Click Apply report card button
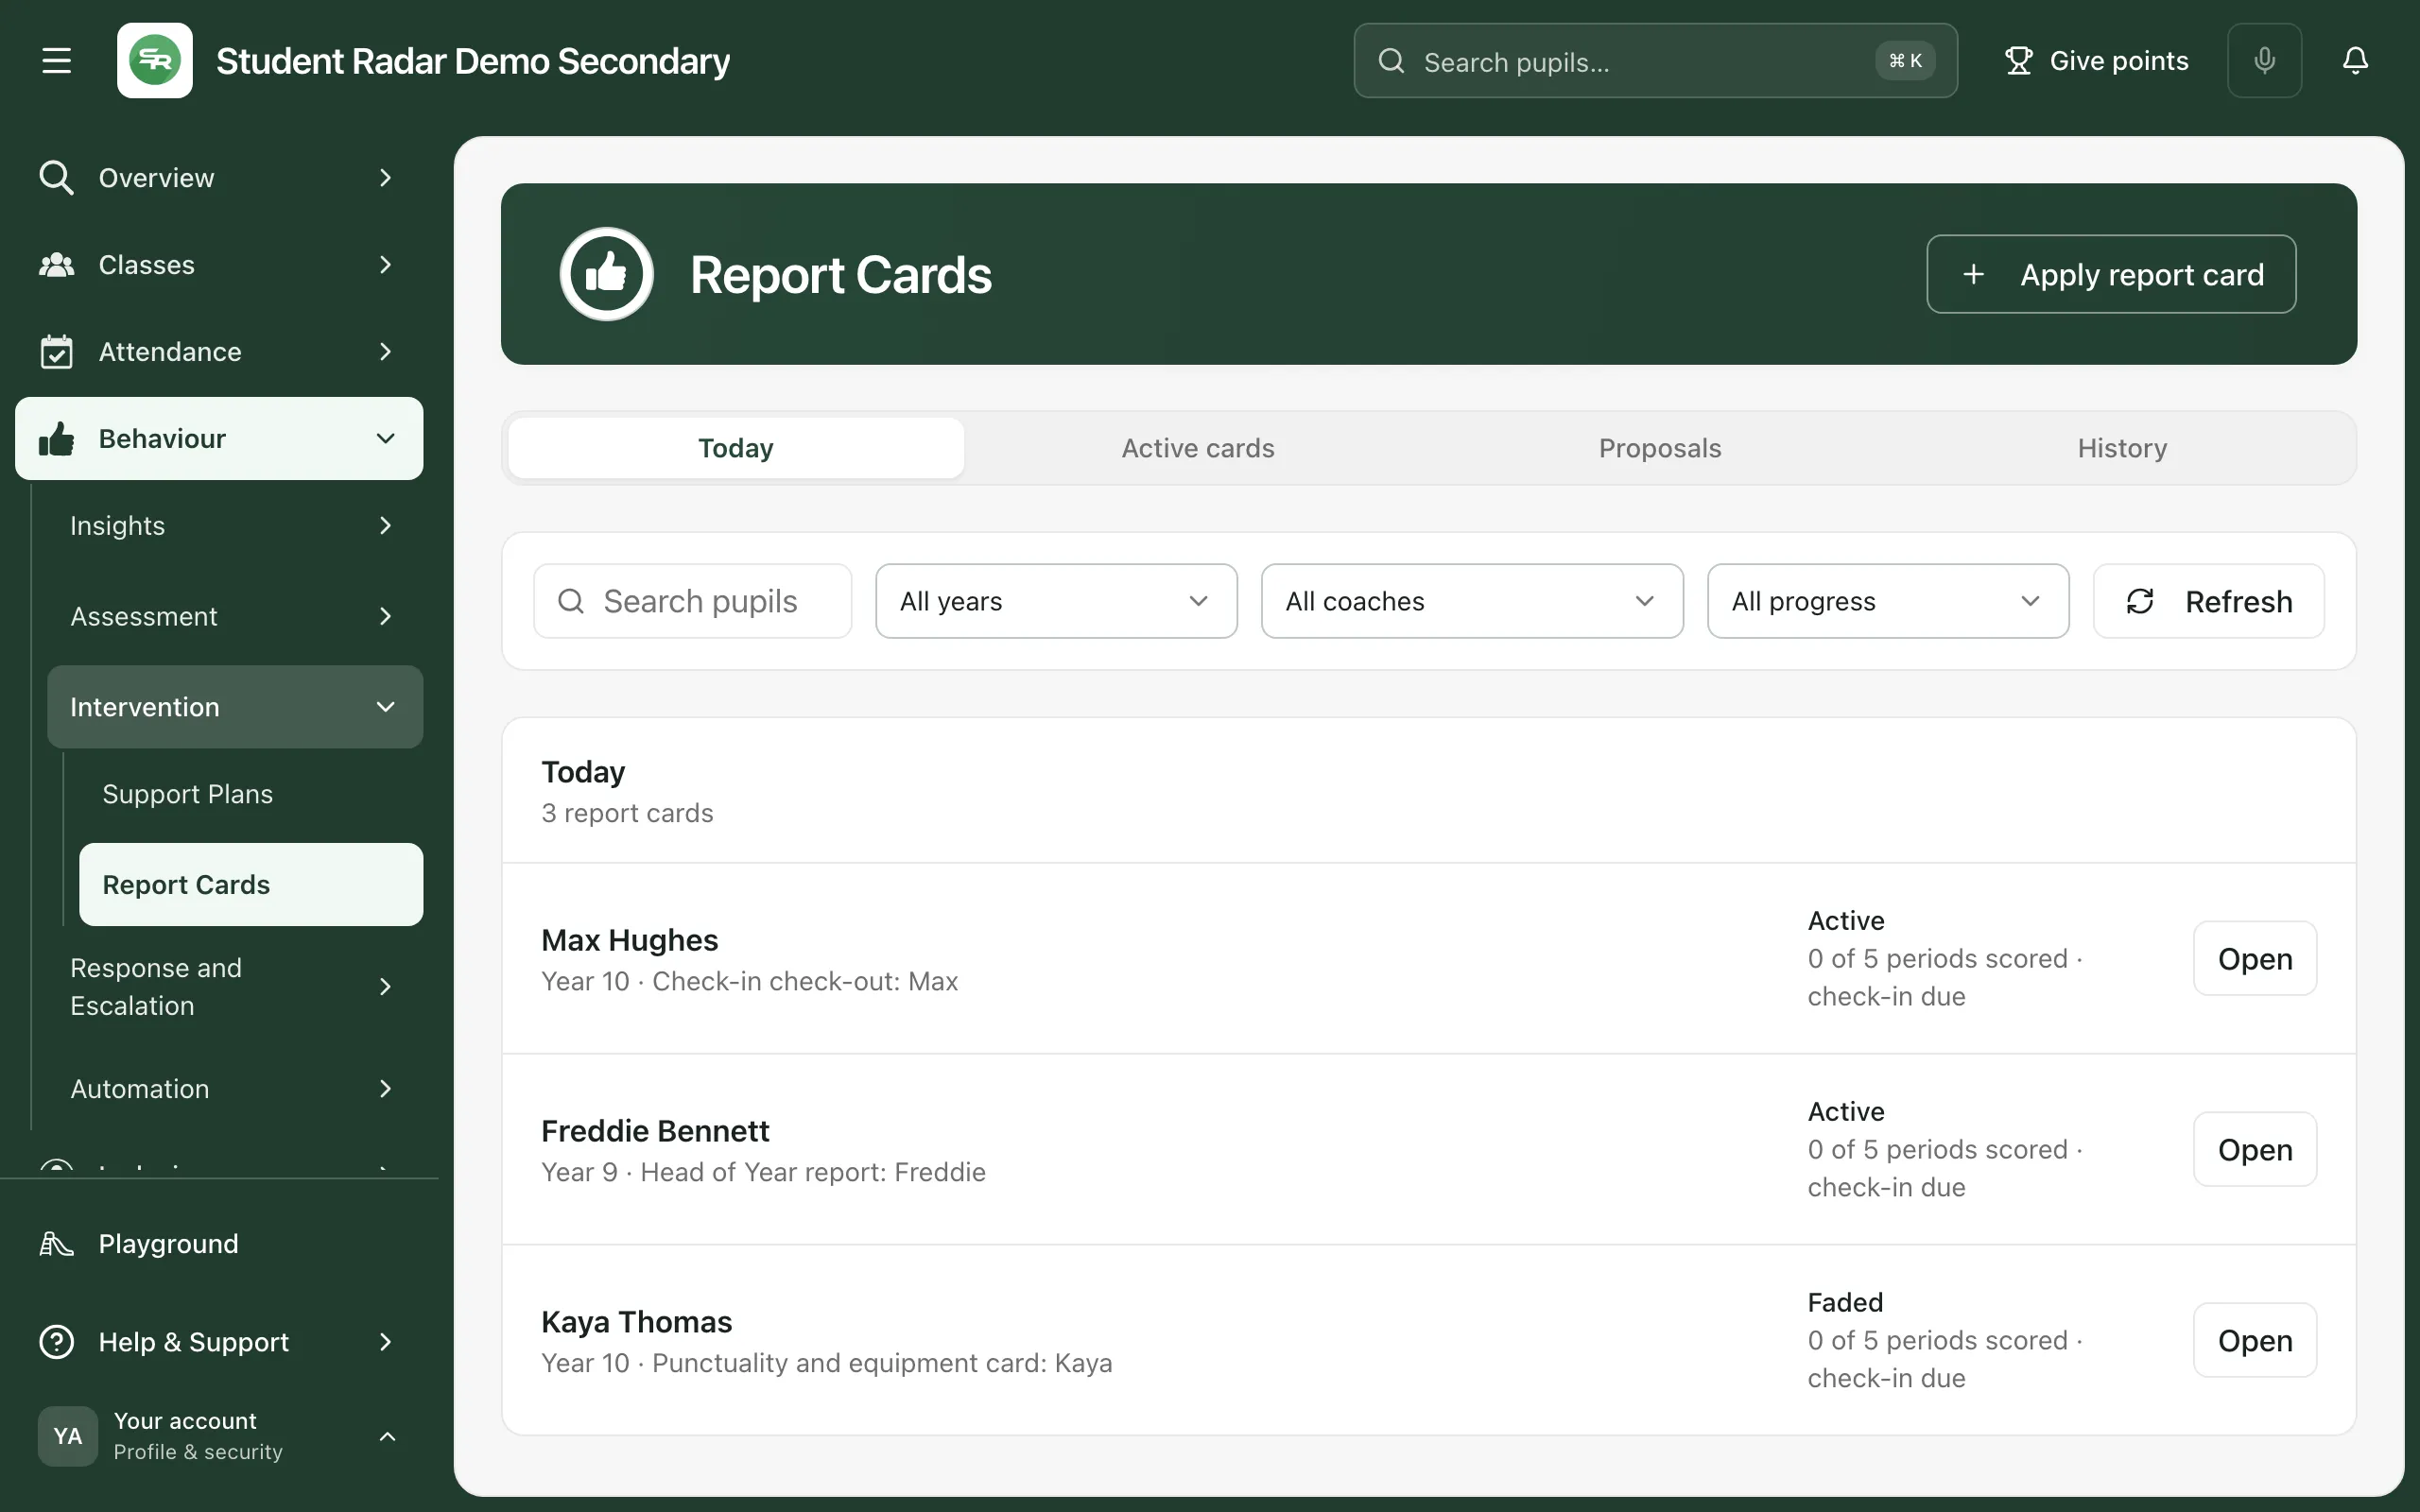The image size is (2420, 1512). point(2111,275)
